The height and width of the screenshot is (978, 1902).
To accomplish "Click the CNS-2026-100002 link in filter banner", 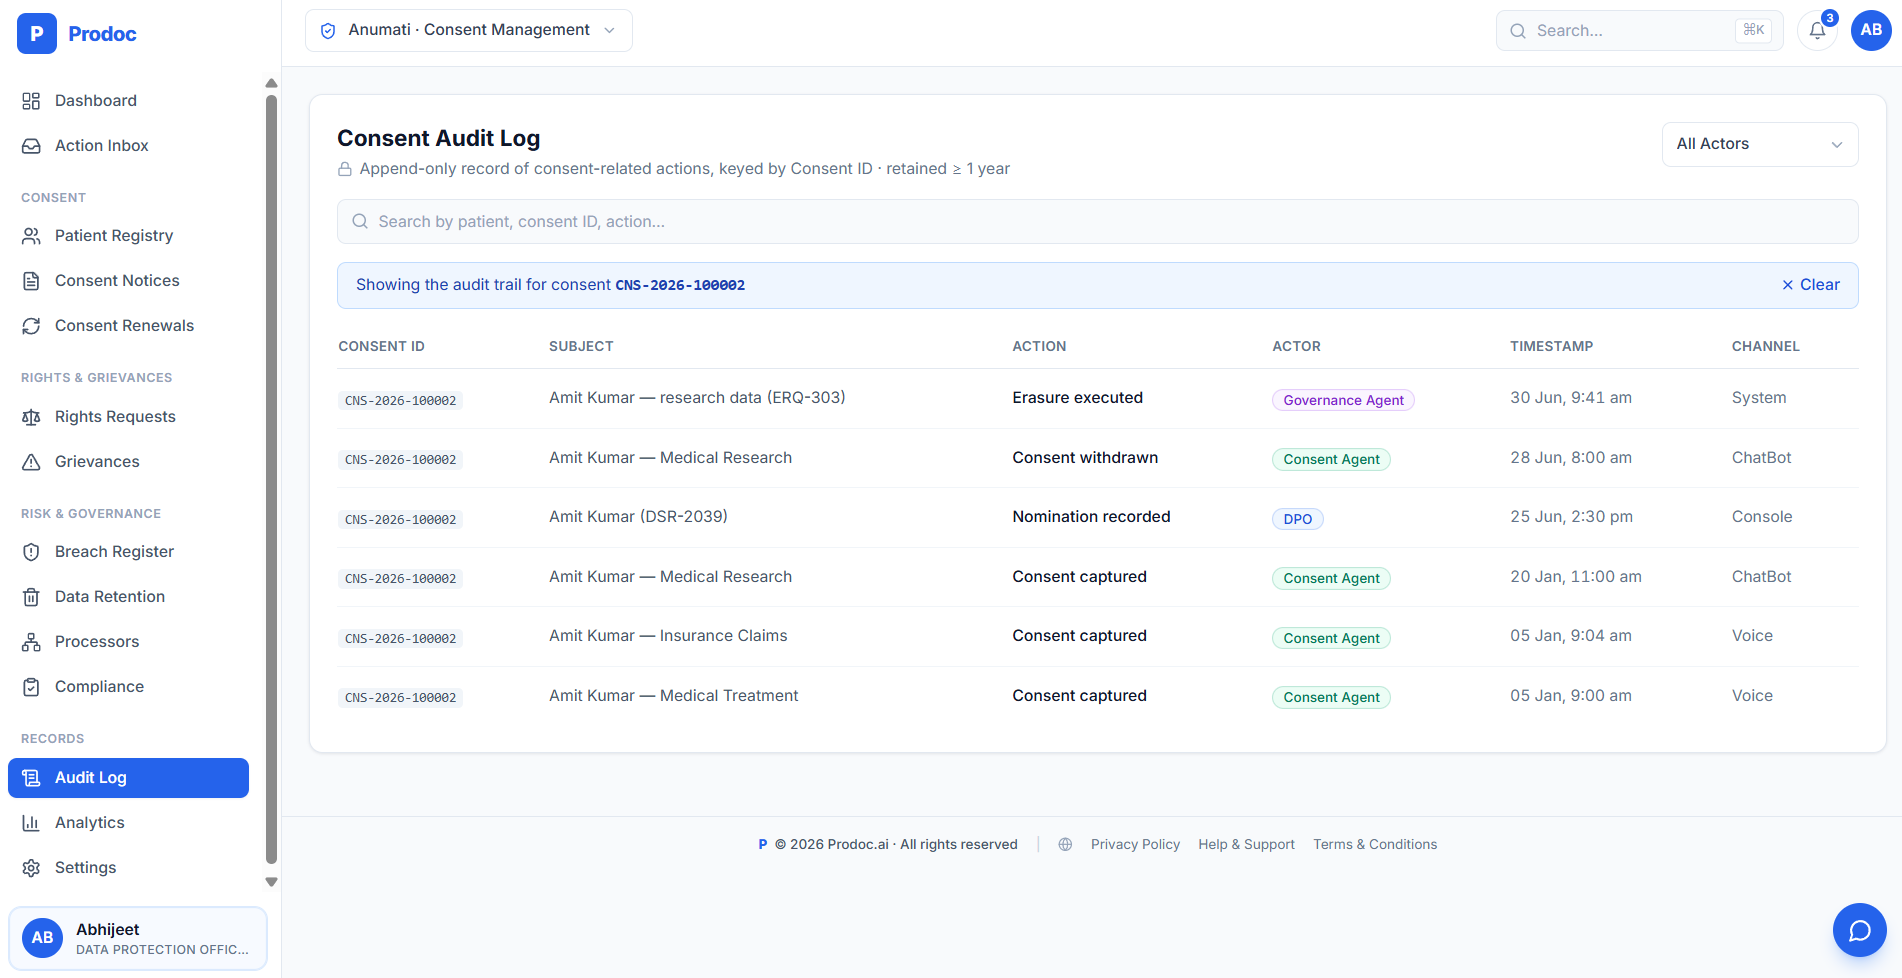I will [680, 286].
